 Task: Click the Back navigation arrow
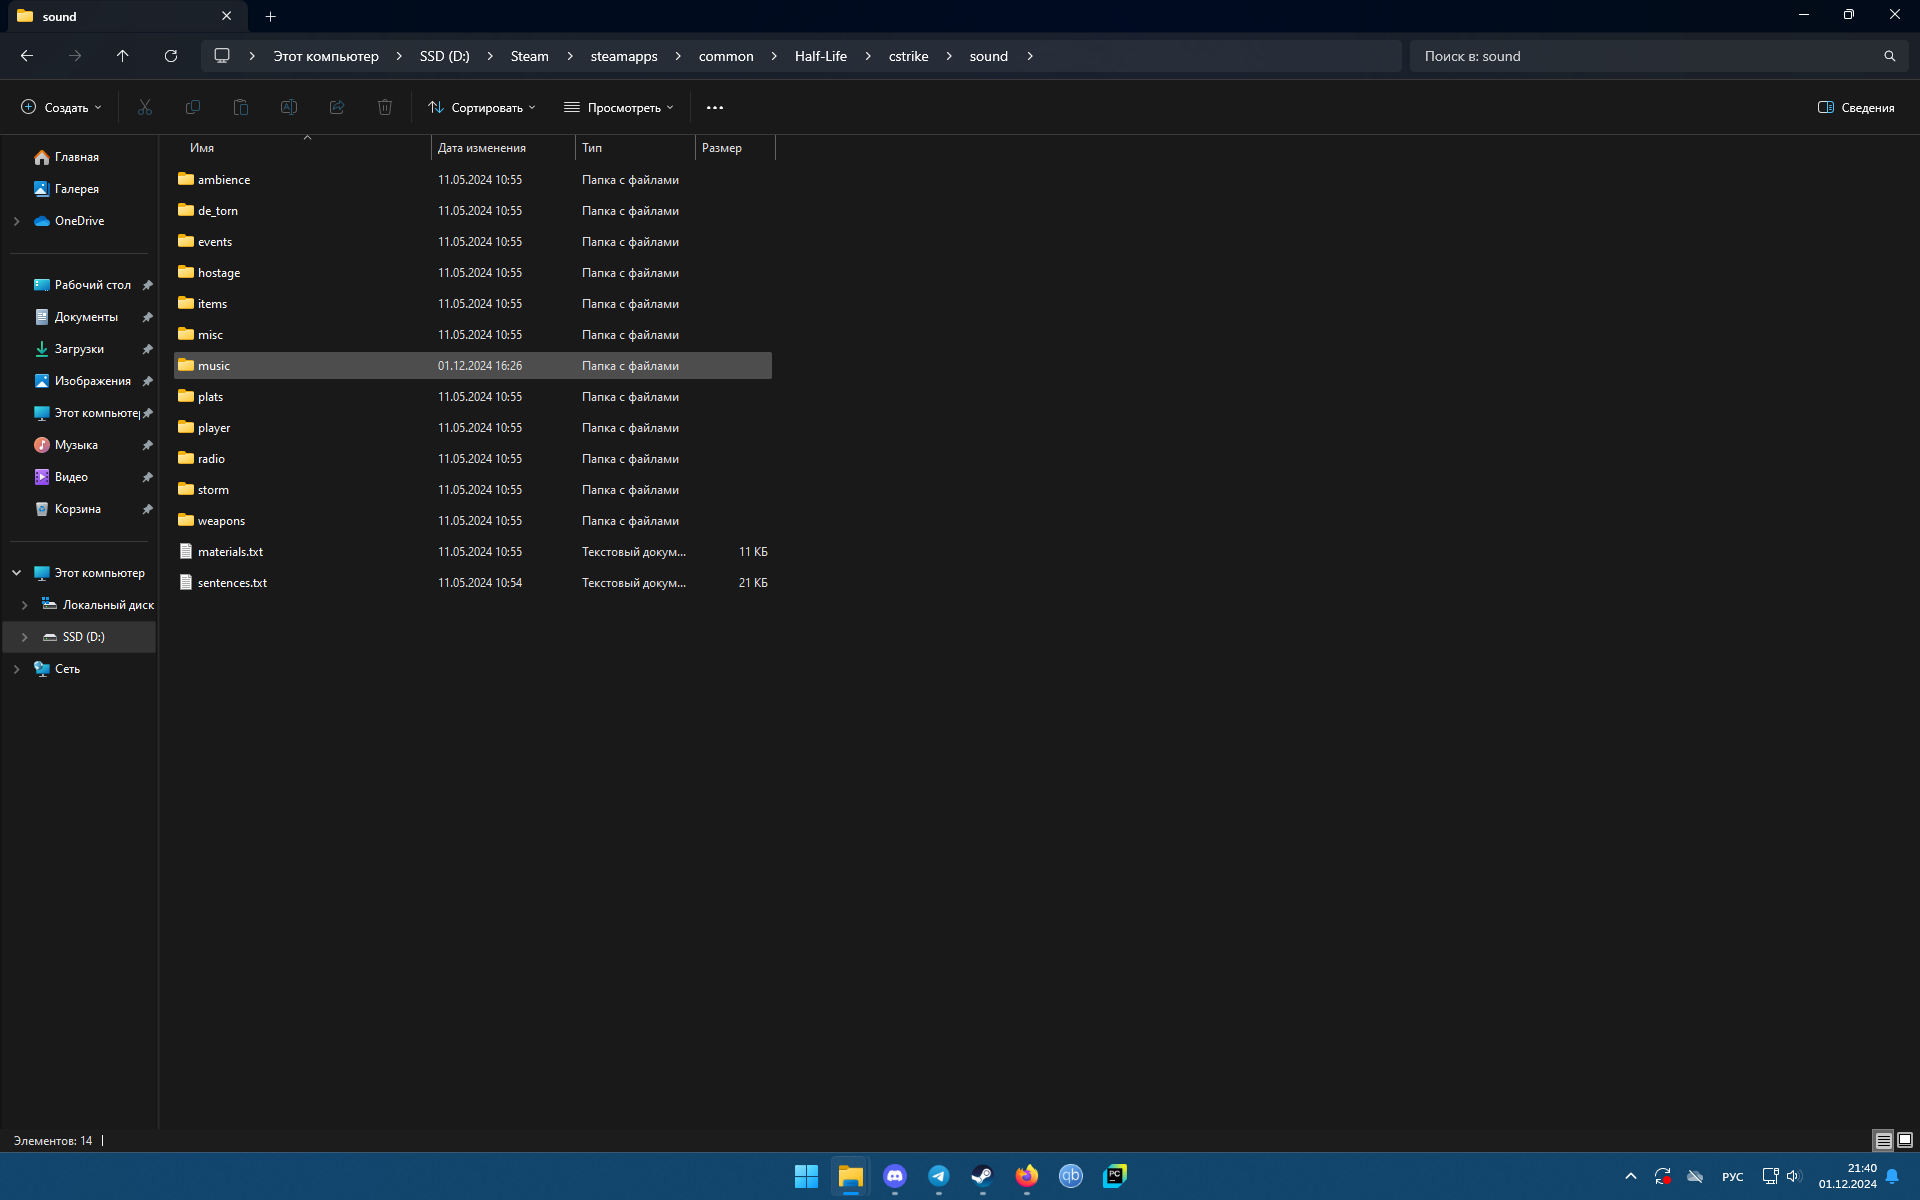(27, 56)
